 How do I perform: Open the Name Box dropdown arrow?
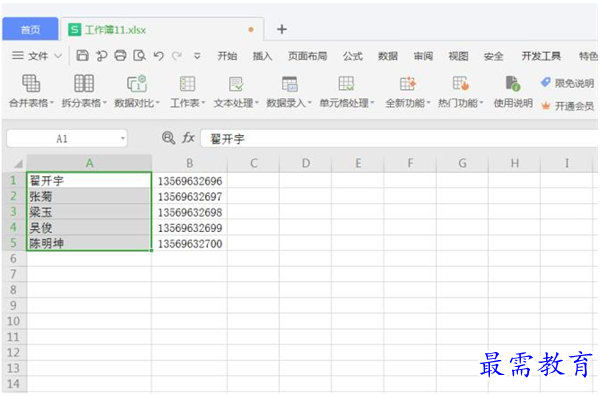(x=123, y=138)
